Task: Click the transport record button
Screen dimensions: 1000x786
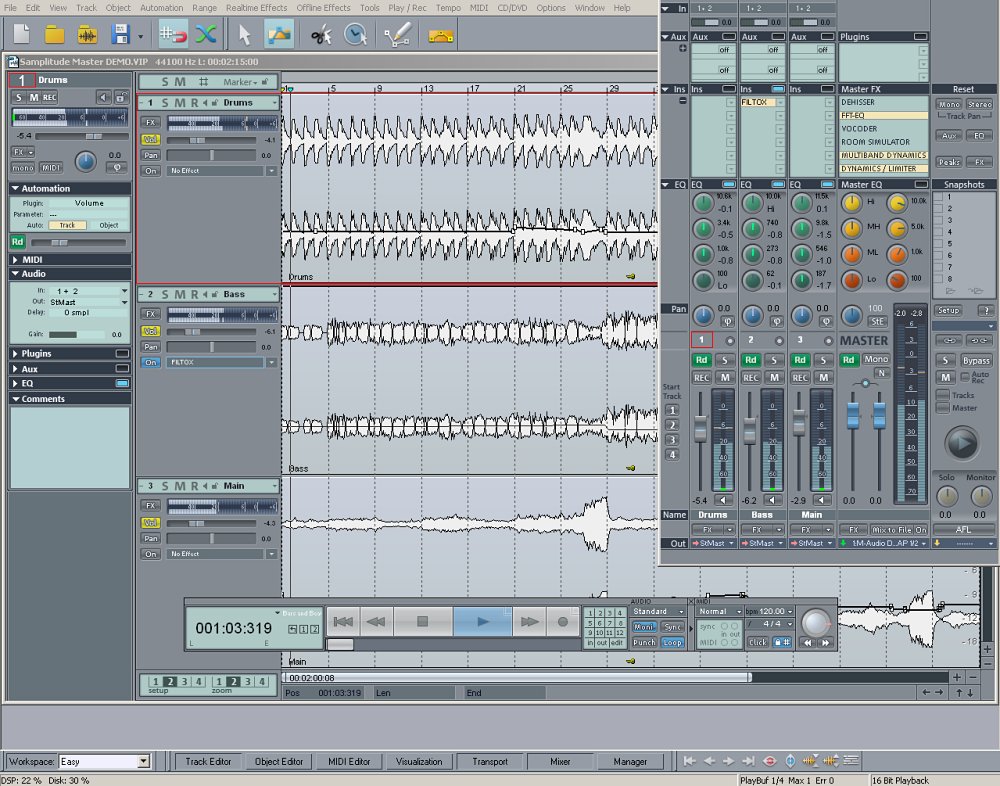Action: tap(562, 621)
